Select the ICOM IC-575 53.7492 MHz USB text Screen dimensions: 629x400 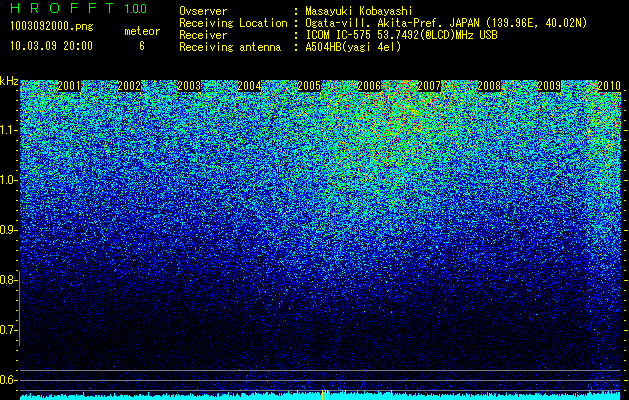(x=401, y=35)
